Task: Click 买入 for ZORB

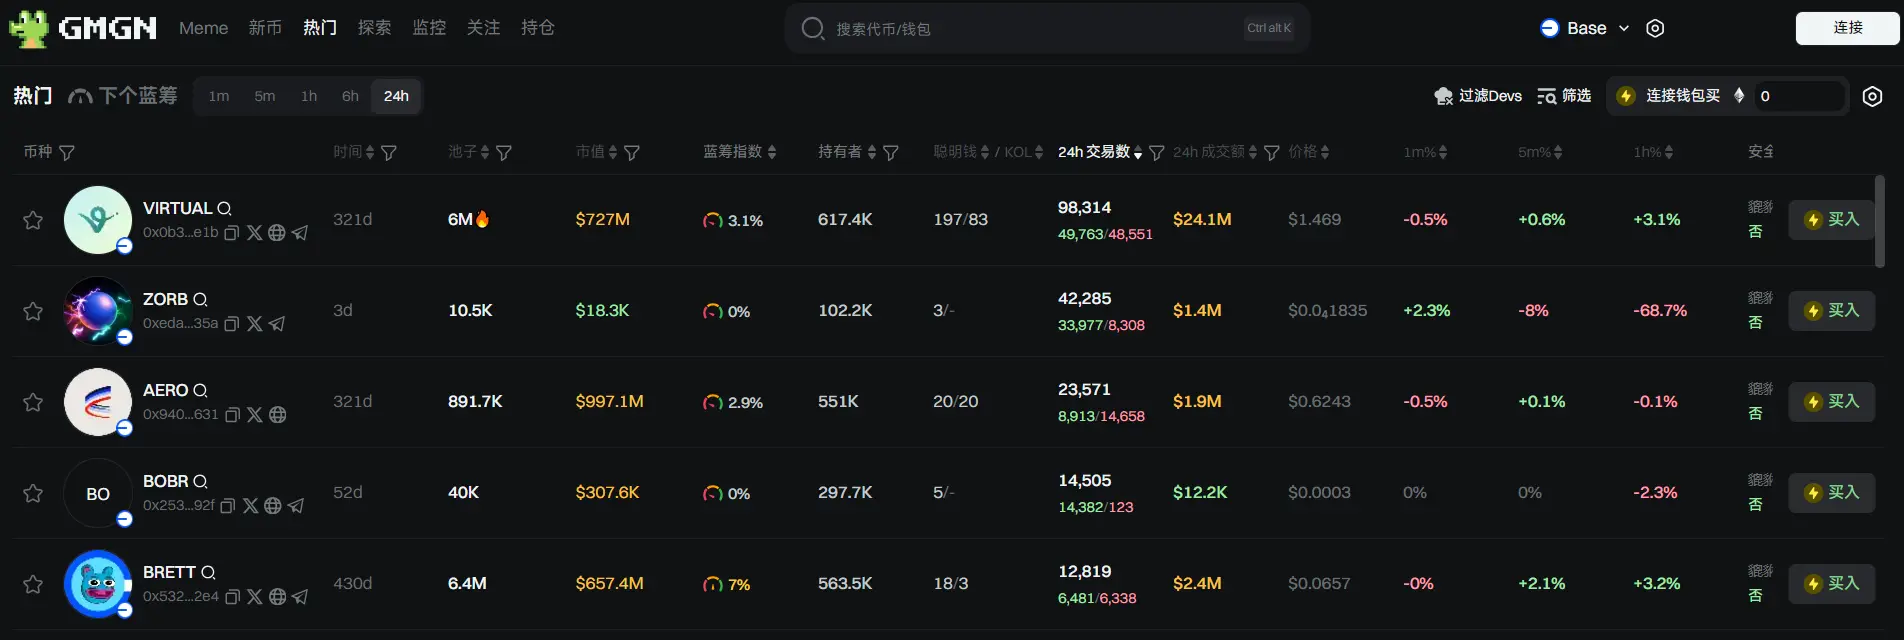Action: pyautogui.click(x=1831, y=311)
